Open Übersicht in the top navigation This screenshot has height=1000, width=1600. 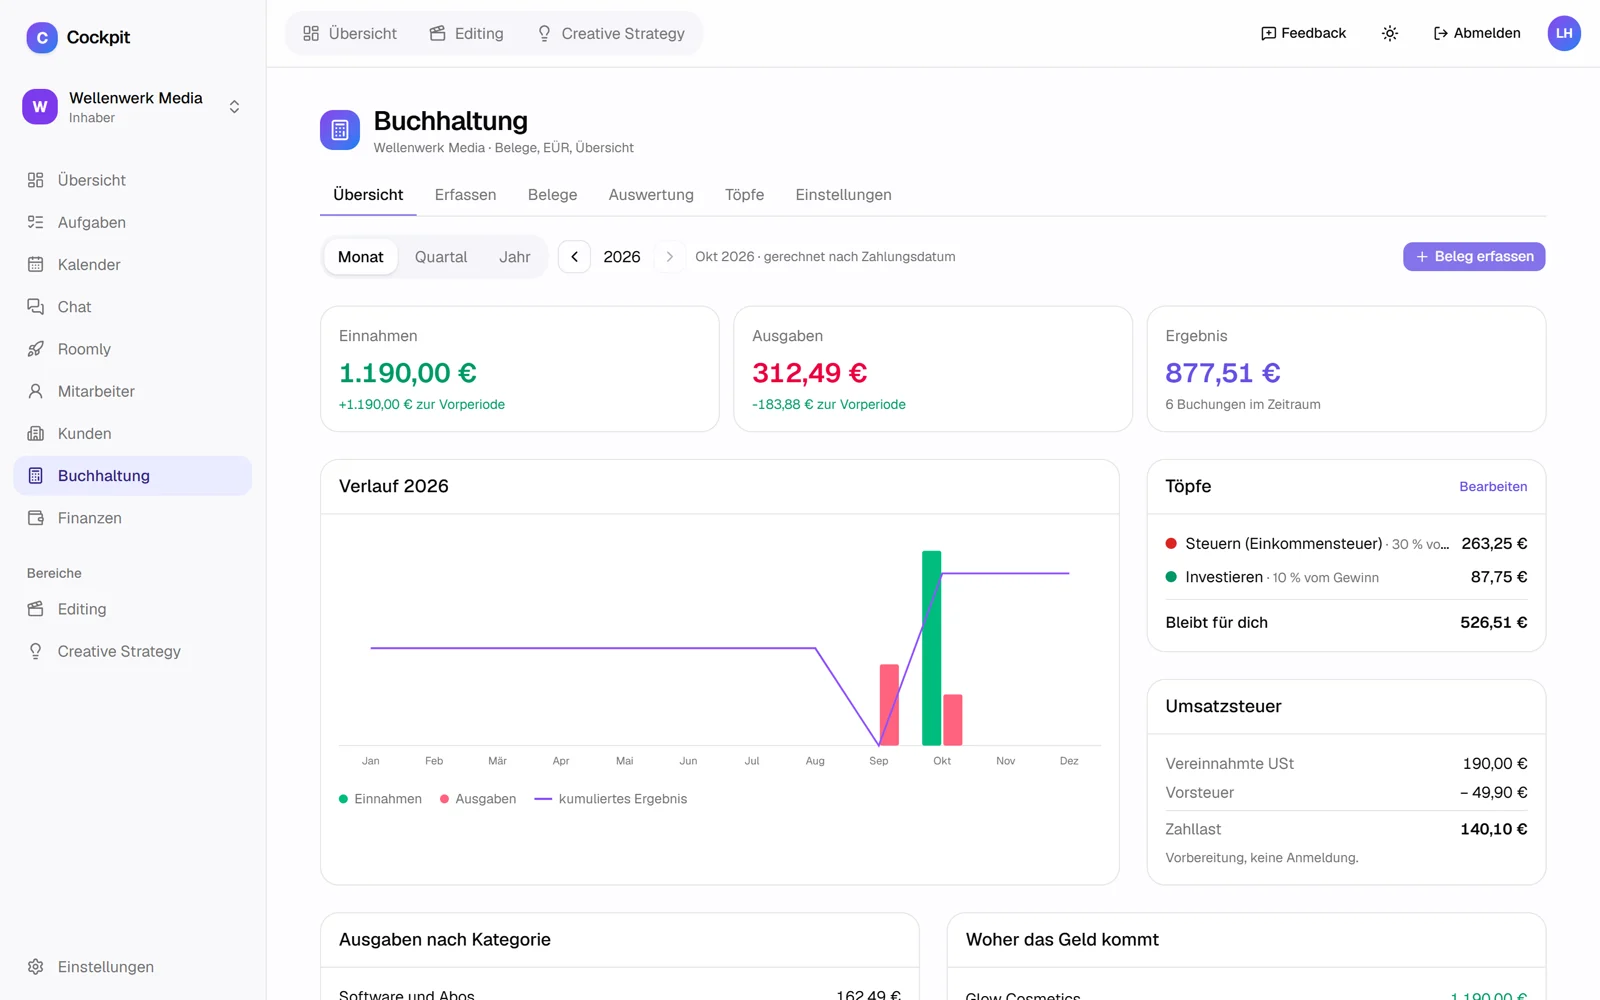(x=350, y=33)
